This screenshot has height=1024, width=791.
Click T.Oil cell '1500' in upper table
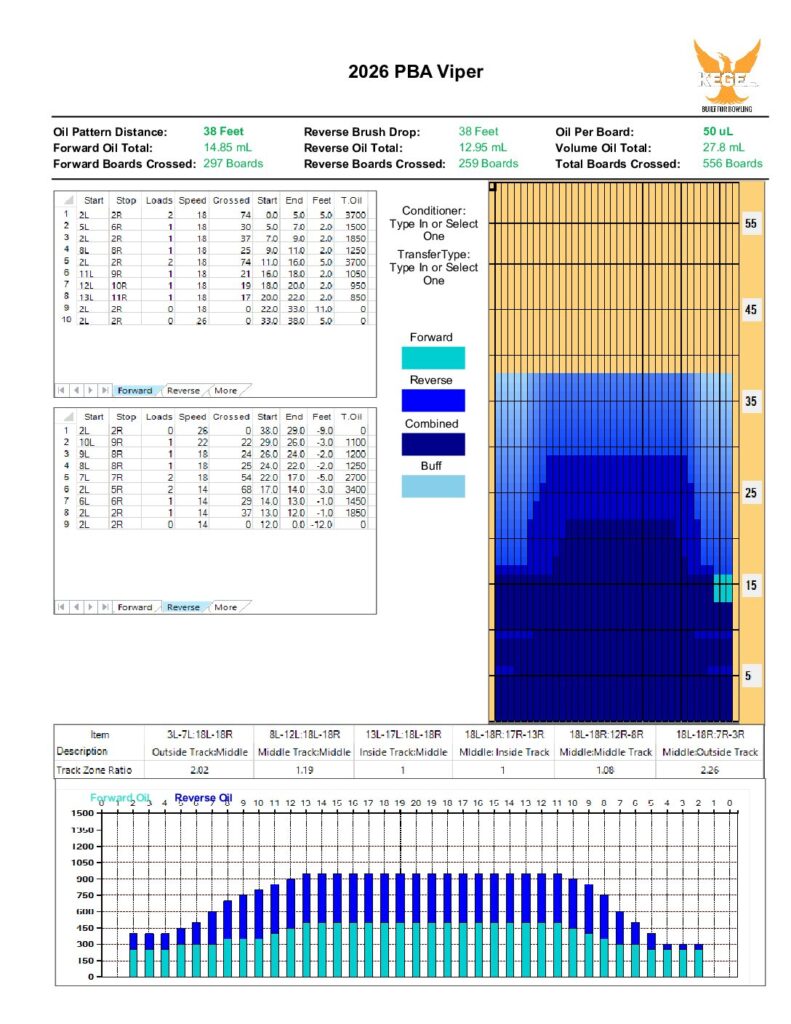click(x=355, y=227)
